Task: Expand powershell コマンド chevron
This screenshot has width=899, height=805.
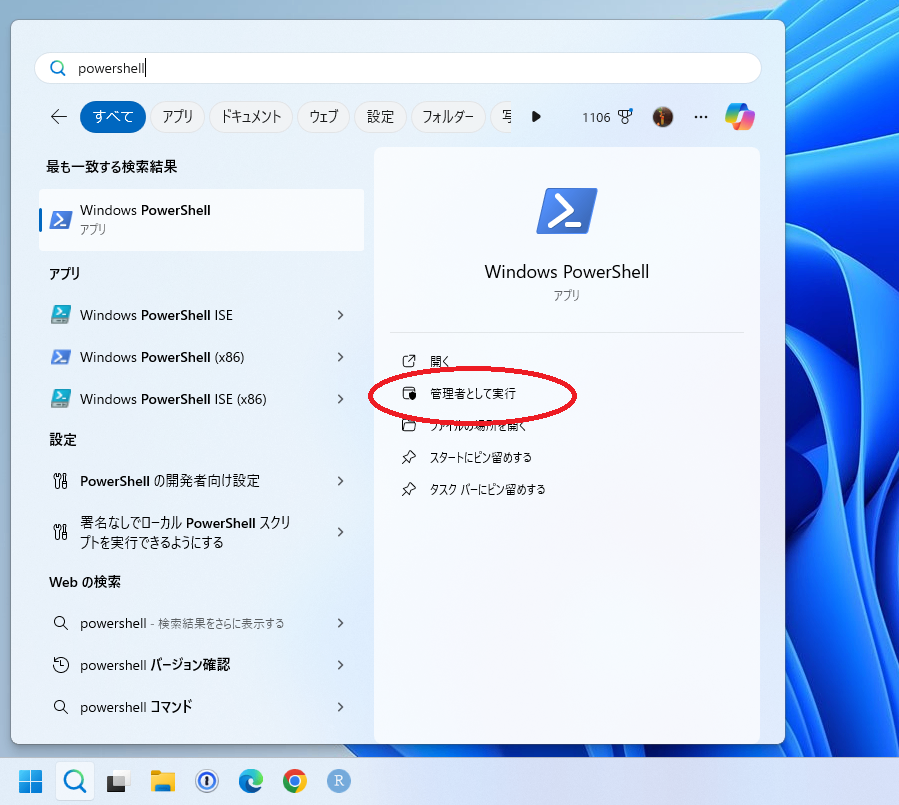Action: (341, 707)
